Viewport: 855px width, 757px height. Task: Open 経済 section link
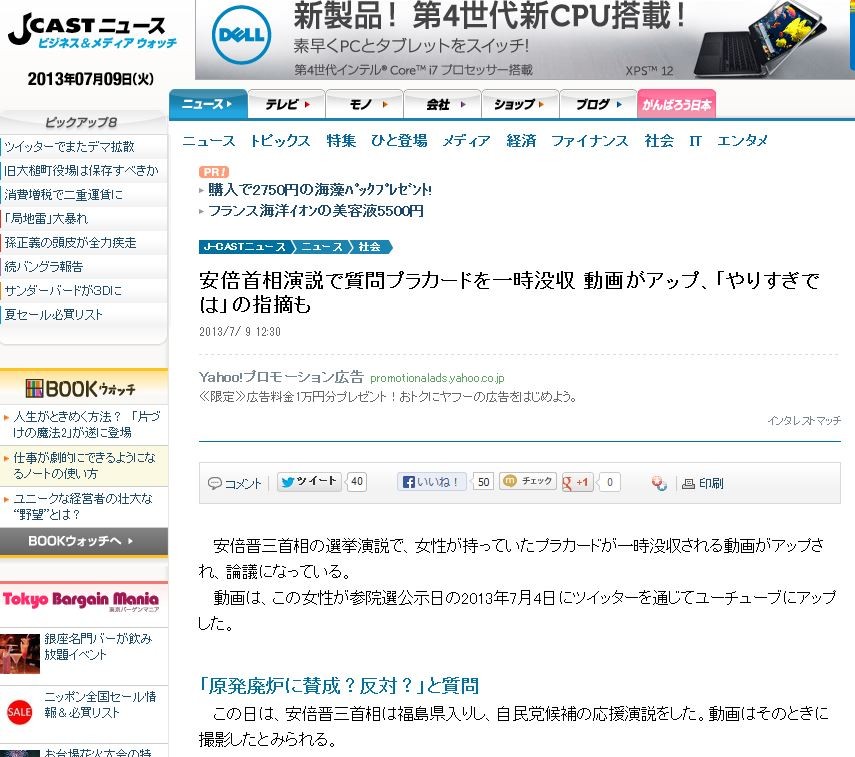[521, 141]
